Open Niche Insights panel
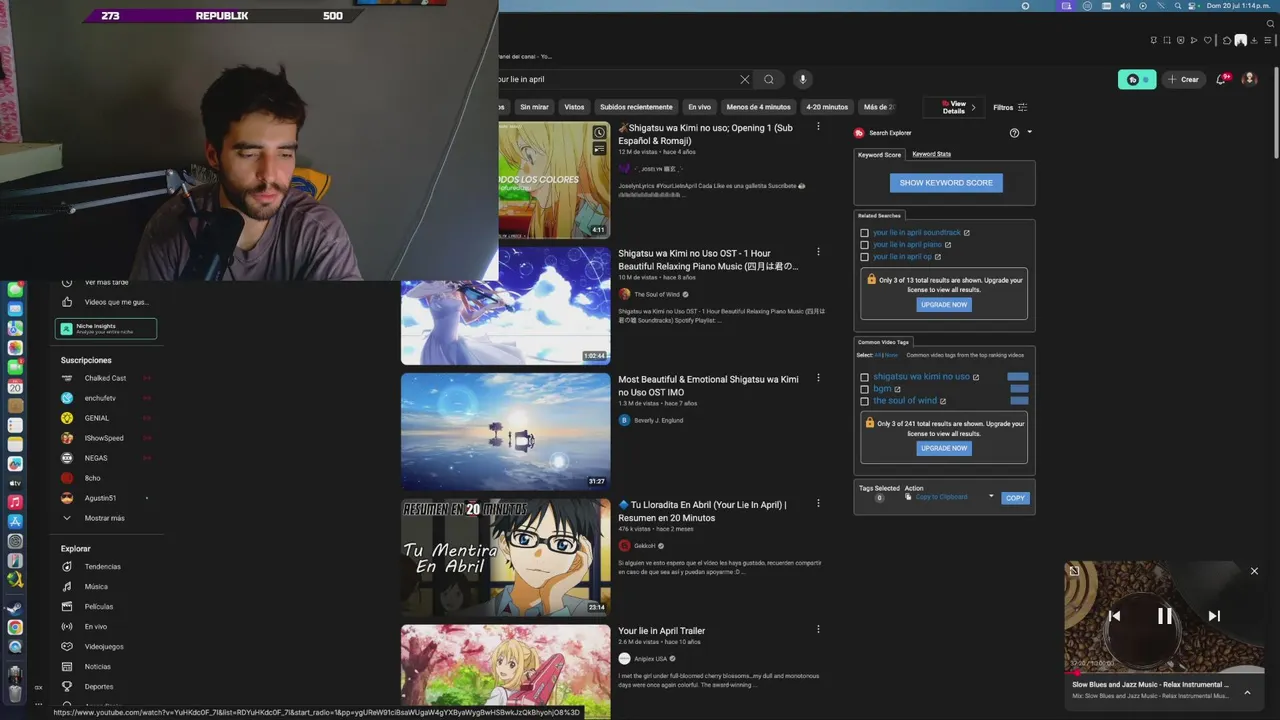Viewport: 1280px width, 720px height. [106, 328]
